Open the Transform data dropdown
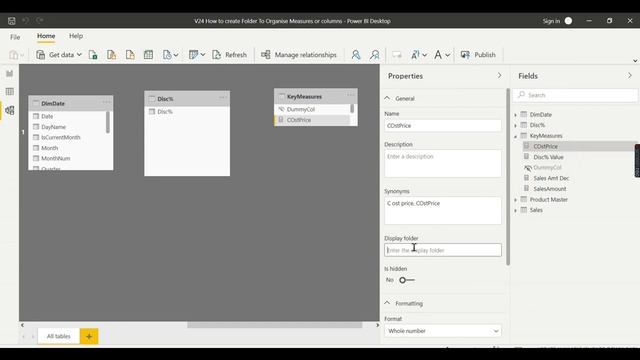Image resolution: width=640 pixels, height=360 pixels. point(197,55)
